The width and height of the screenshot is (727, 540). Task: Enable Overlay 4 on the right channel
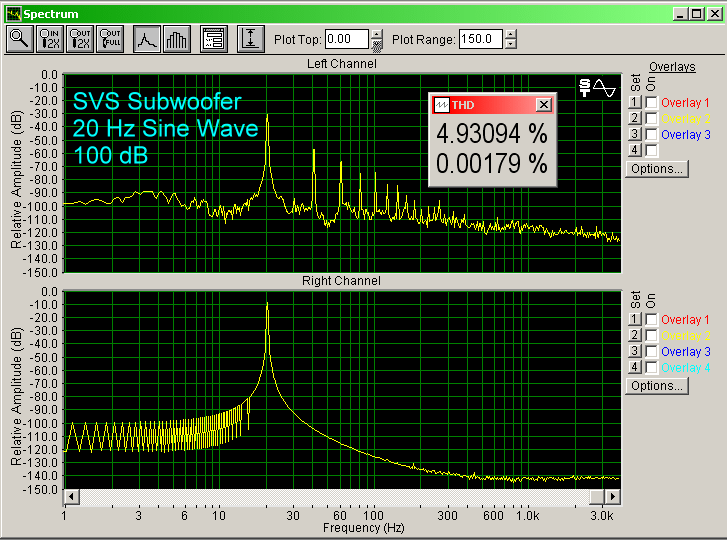[x=651, y=367]
